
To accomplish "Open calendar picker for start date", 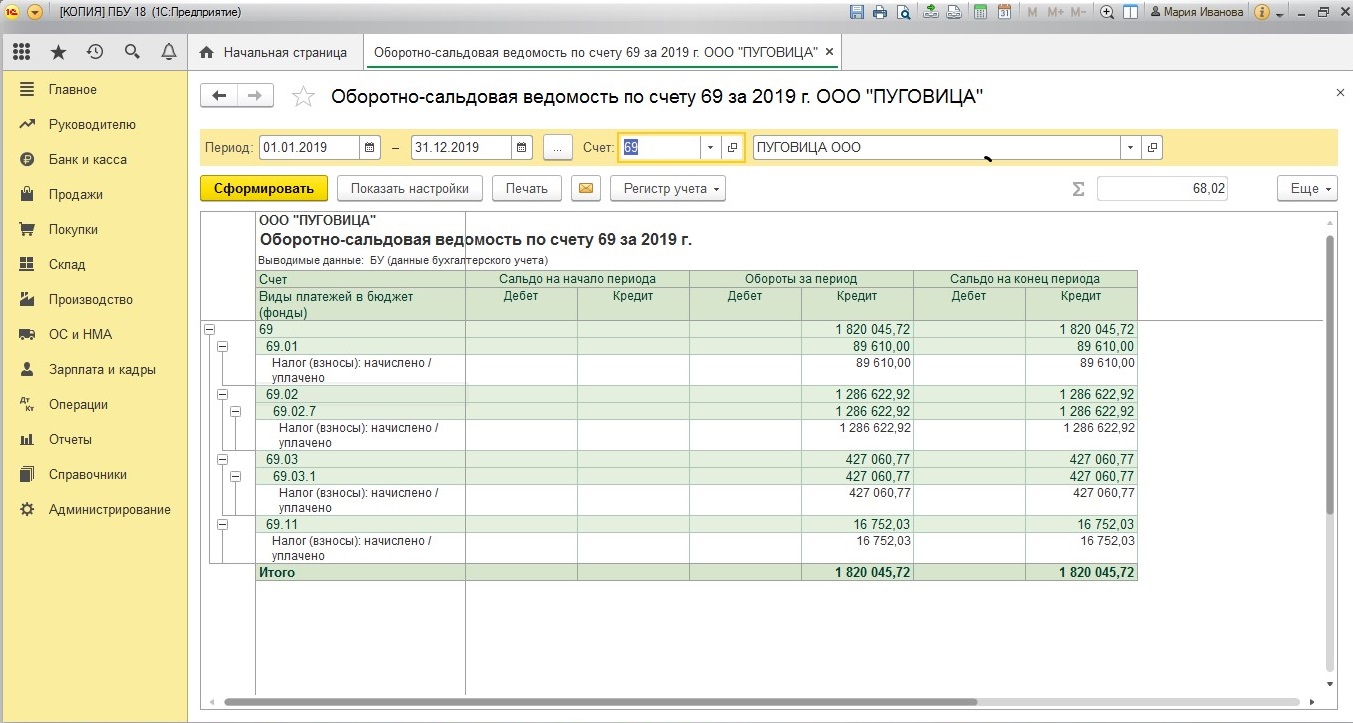I will click(370, 147).
